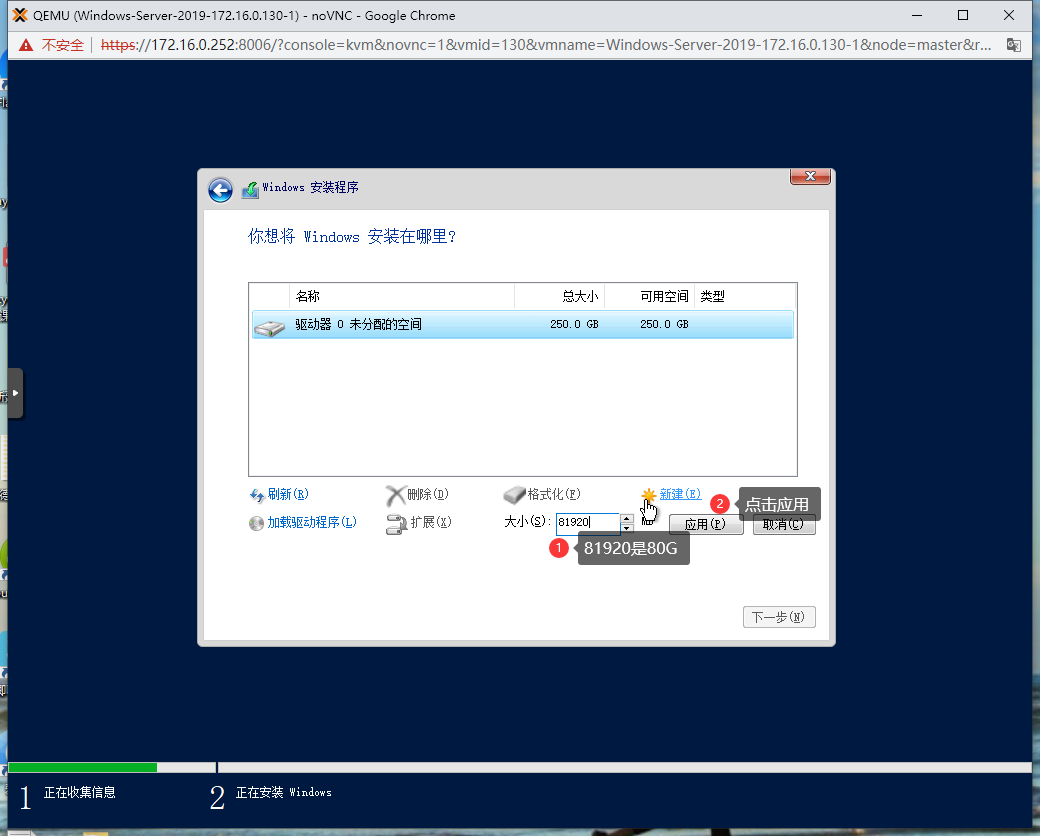Image resolution: width=1040 pixels, height=836 pixels.
Task: Minimize the Chrome noVNC window
Action: (917, 15)
